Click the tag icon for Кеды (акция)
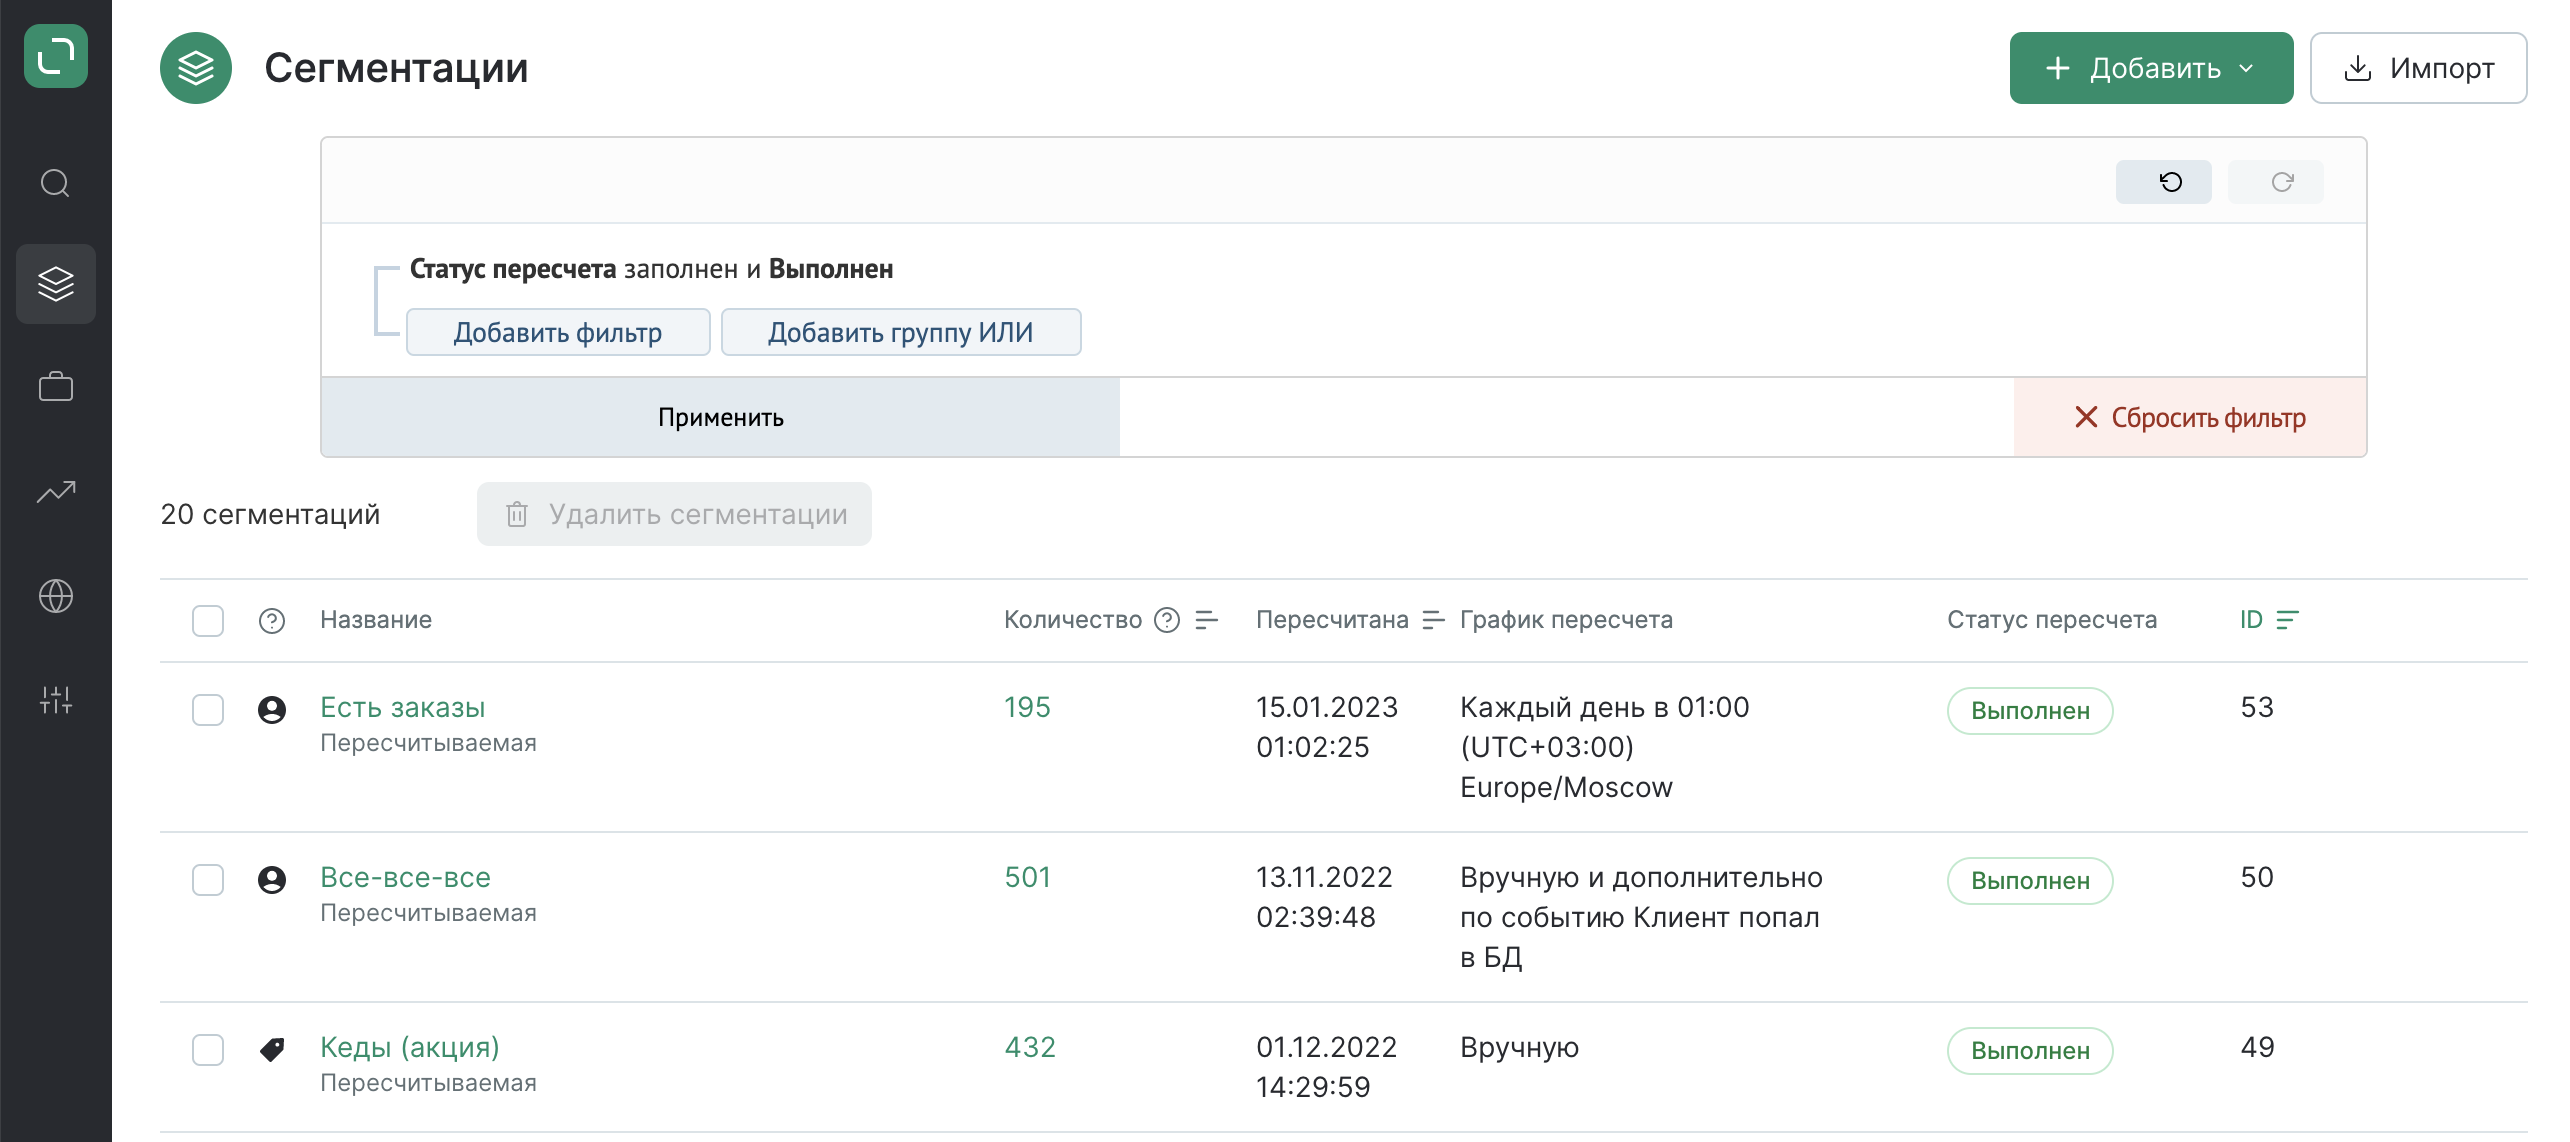This screenshot has width=2570, height=1142. (272, 1050)
